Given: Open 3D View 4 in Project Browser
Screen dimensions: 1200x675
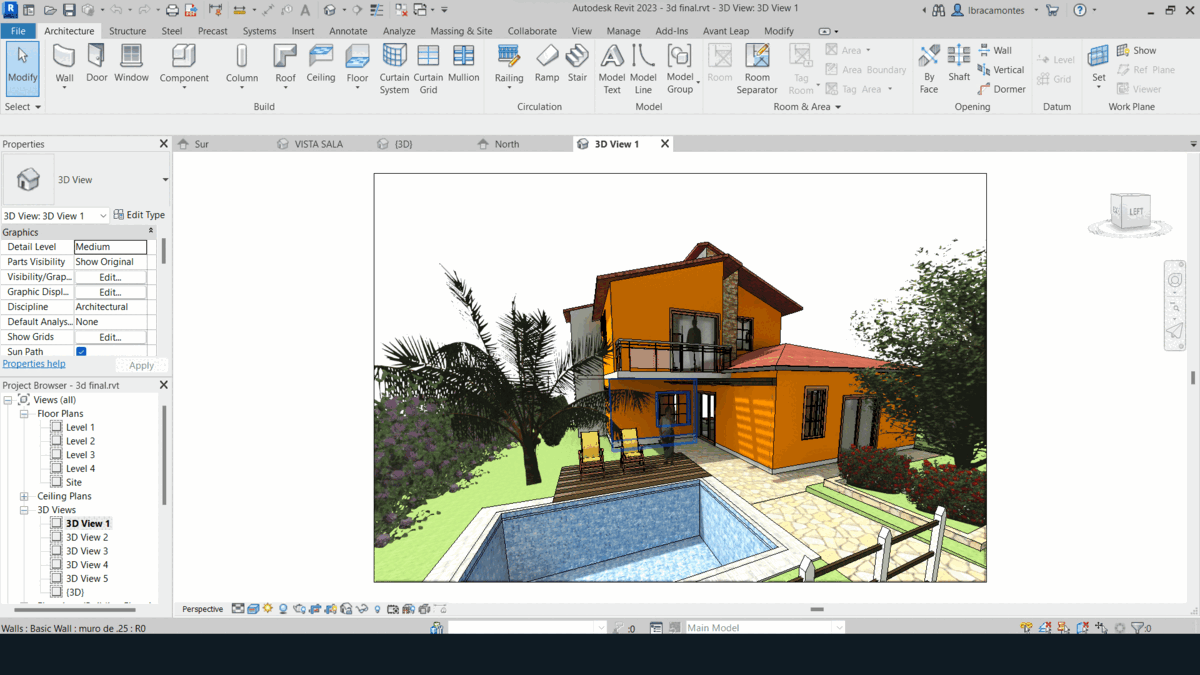Looking at the screenshot, I should tap(87, 565).
